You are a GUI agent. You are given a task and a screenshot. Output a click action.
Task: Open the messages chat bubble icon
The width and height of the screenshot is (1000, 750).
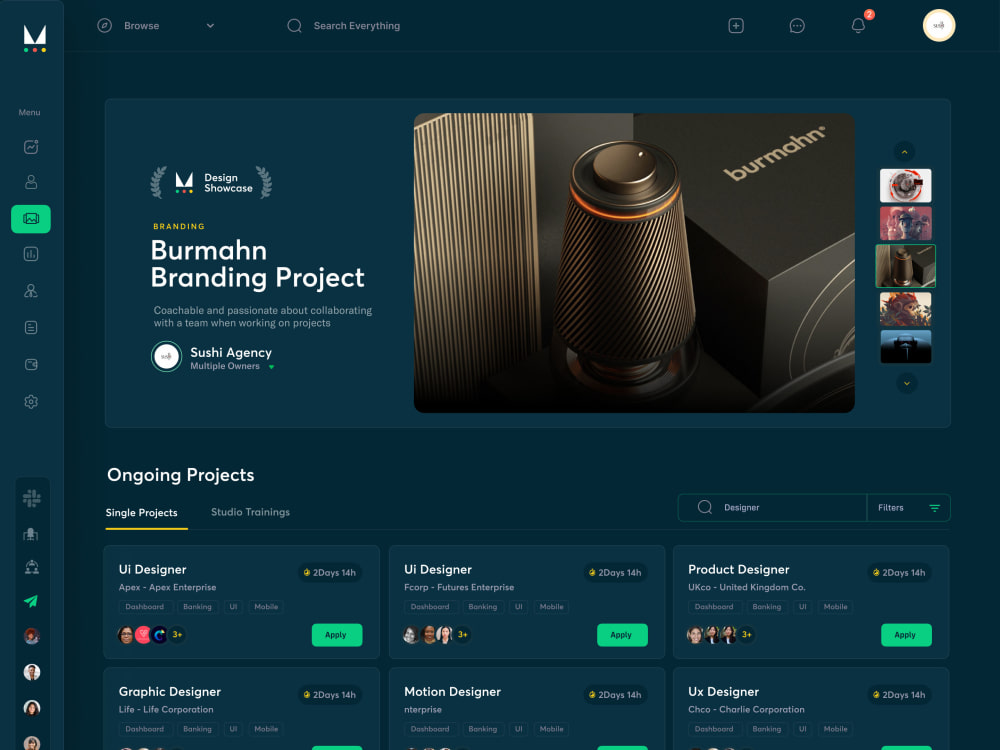[797, 25]
